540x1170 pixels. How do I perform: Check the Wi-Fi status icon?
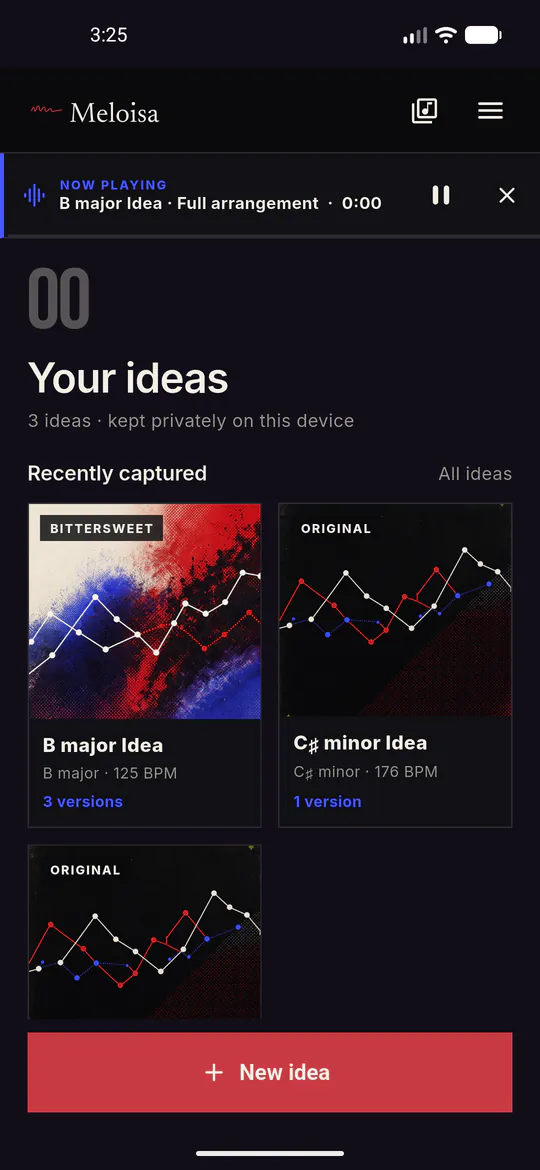pyautogui.click(x=446, y=35)
